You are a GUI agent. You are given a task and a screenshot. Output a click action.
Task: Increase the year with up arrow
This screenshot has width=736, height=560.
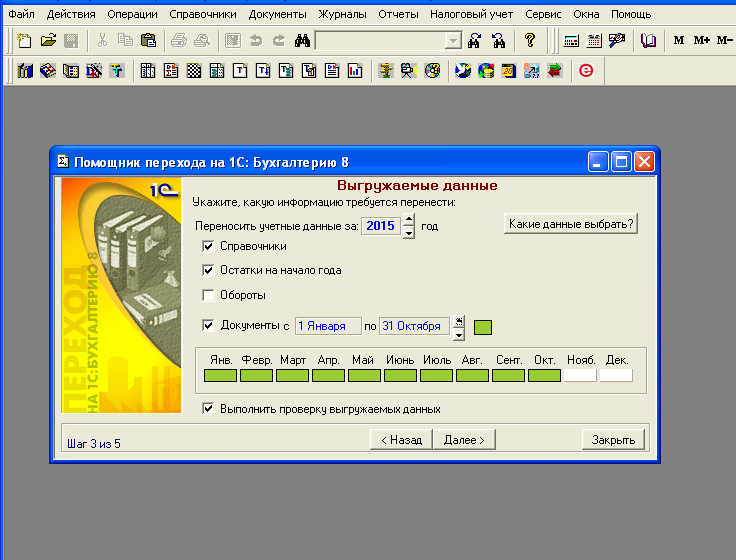pos(409,219)
